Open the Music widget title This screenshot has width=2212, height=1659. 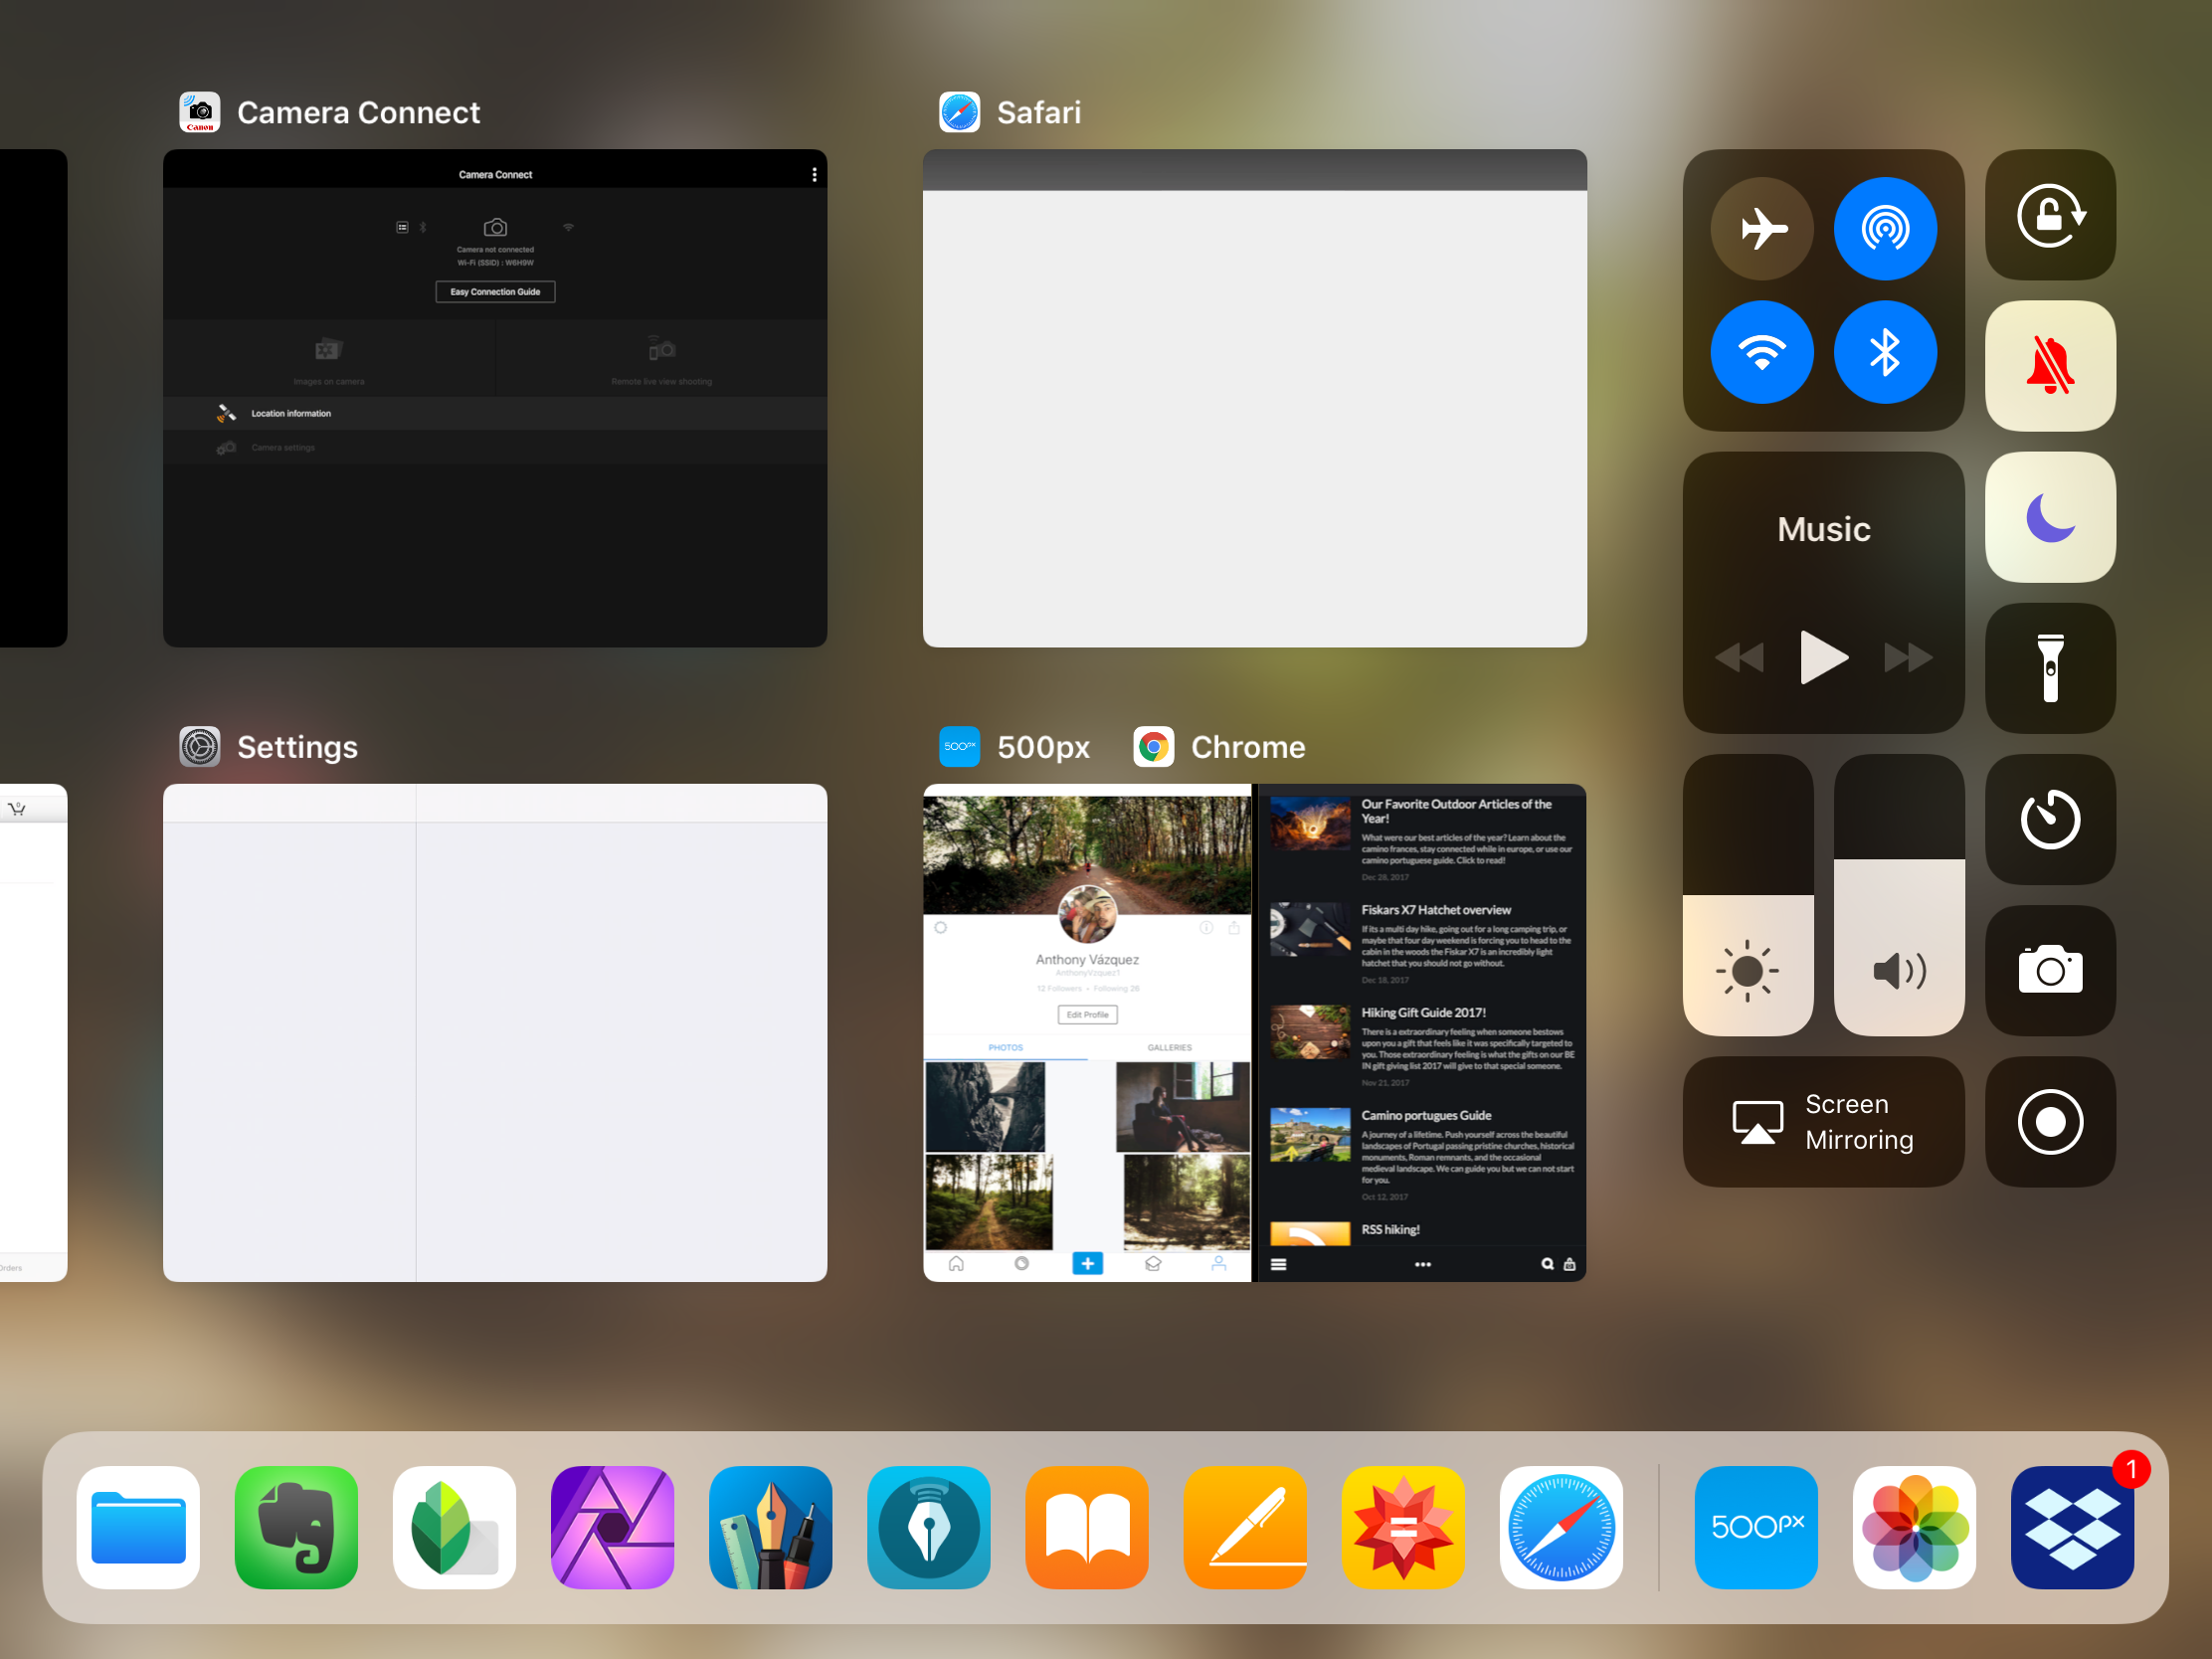click(1823, 529)
